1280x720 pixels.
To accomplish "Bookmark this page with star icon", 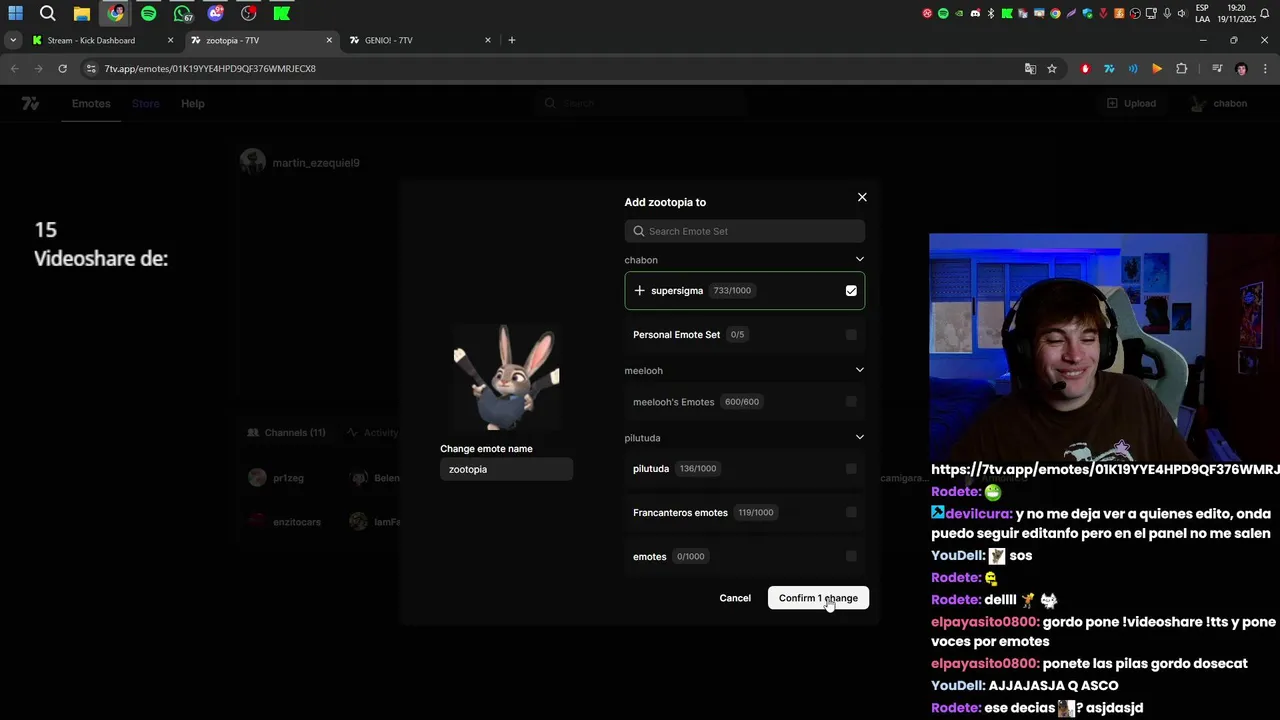I will [x=1052, y=69].
